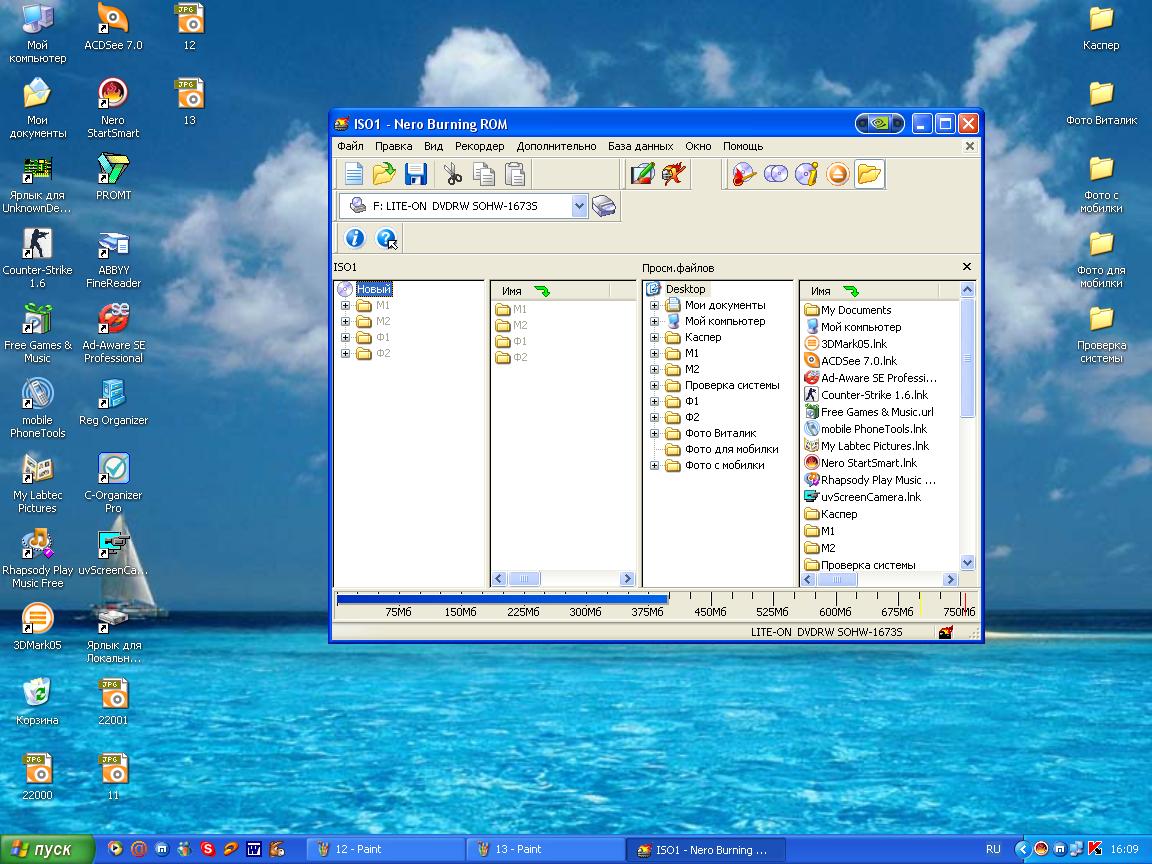1152x864 pixels.
Task: Click right arrow of ISO1 list horizontal scrollbar
Action: pos(627,579)
